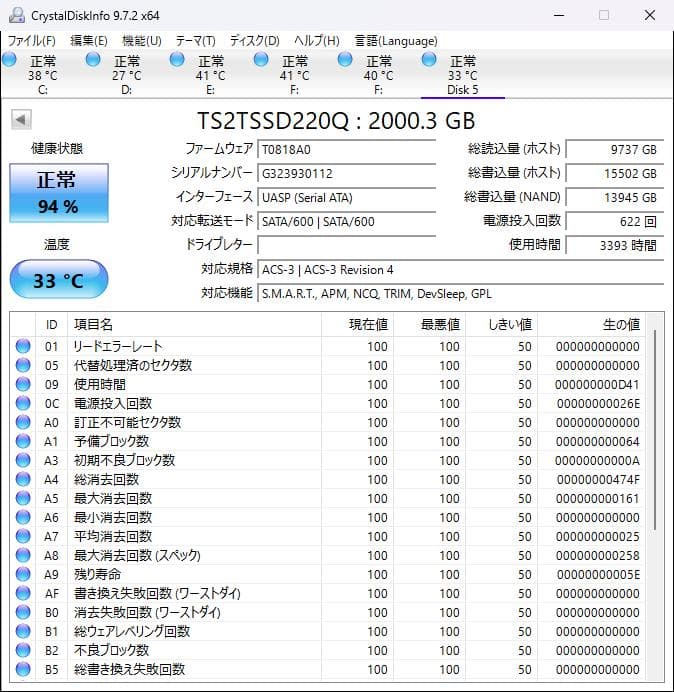Click the 最悪値 column header
The height and width of the screenshot is (692, 674).
pyautogui.click(x=429, y=324)
